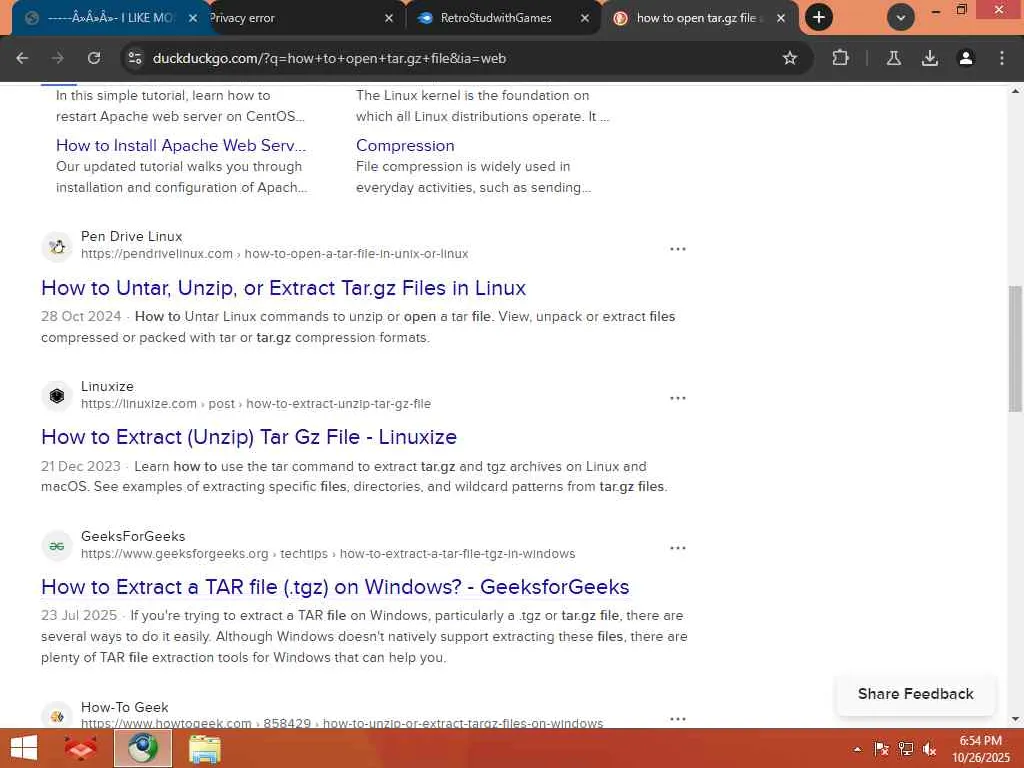The image size is (1024, 768).
Task: Open the profile avatar menu
Action: point(966,58)
